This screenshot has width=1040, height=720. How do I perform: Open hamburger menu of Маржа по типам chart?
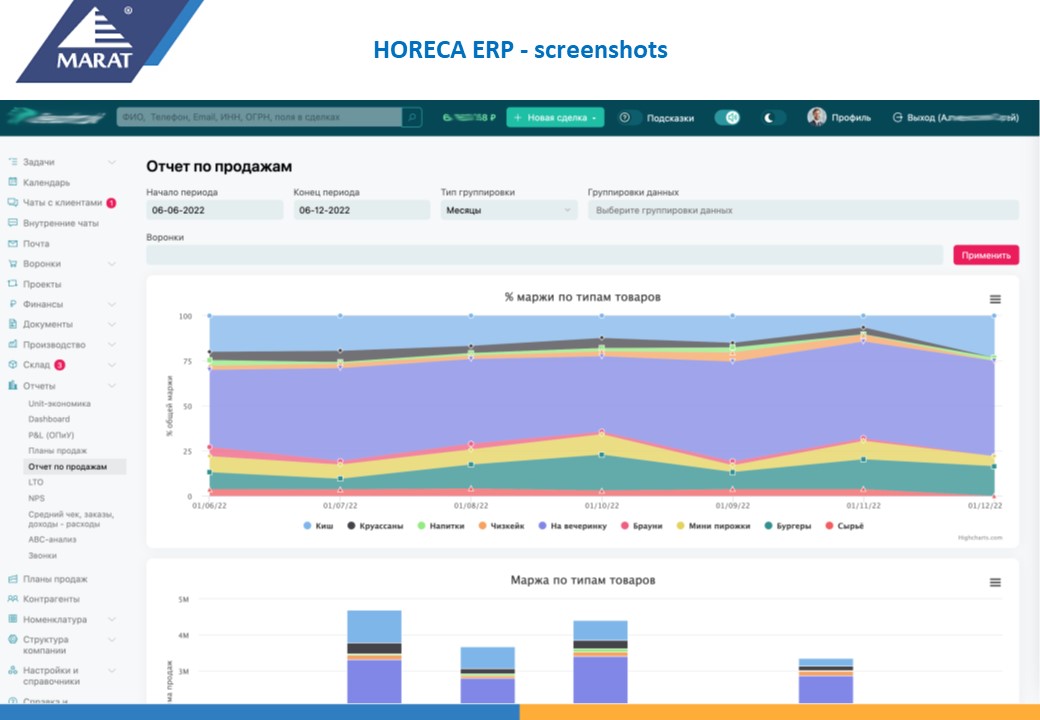995,582
